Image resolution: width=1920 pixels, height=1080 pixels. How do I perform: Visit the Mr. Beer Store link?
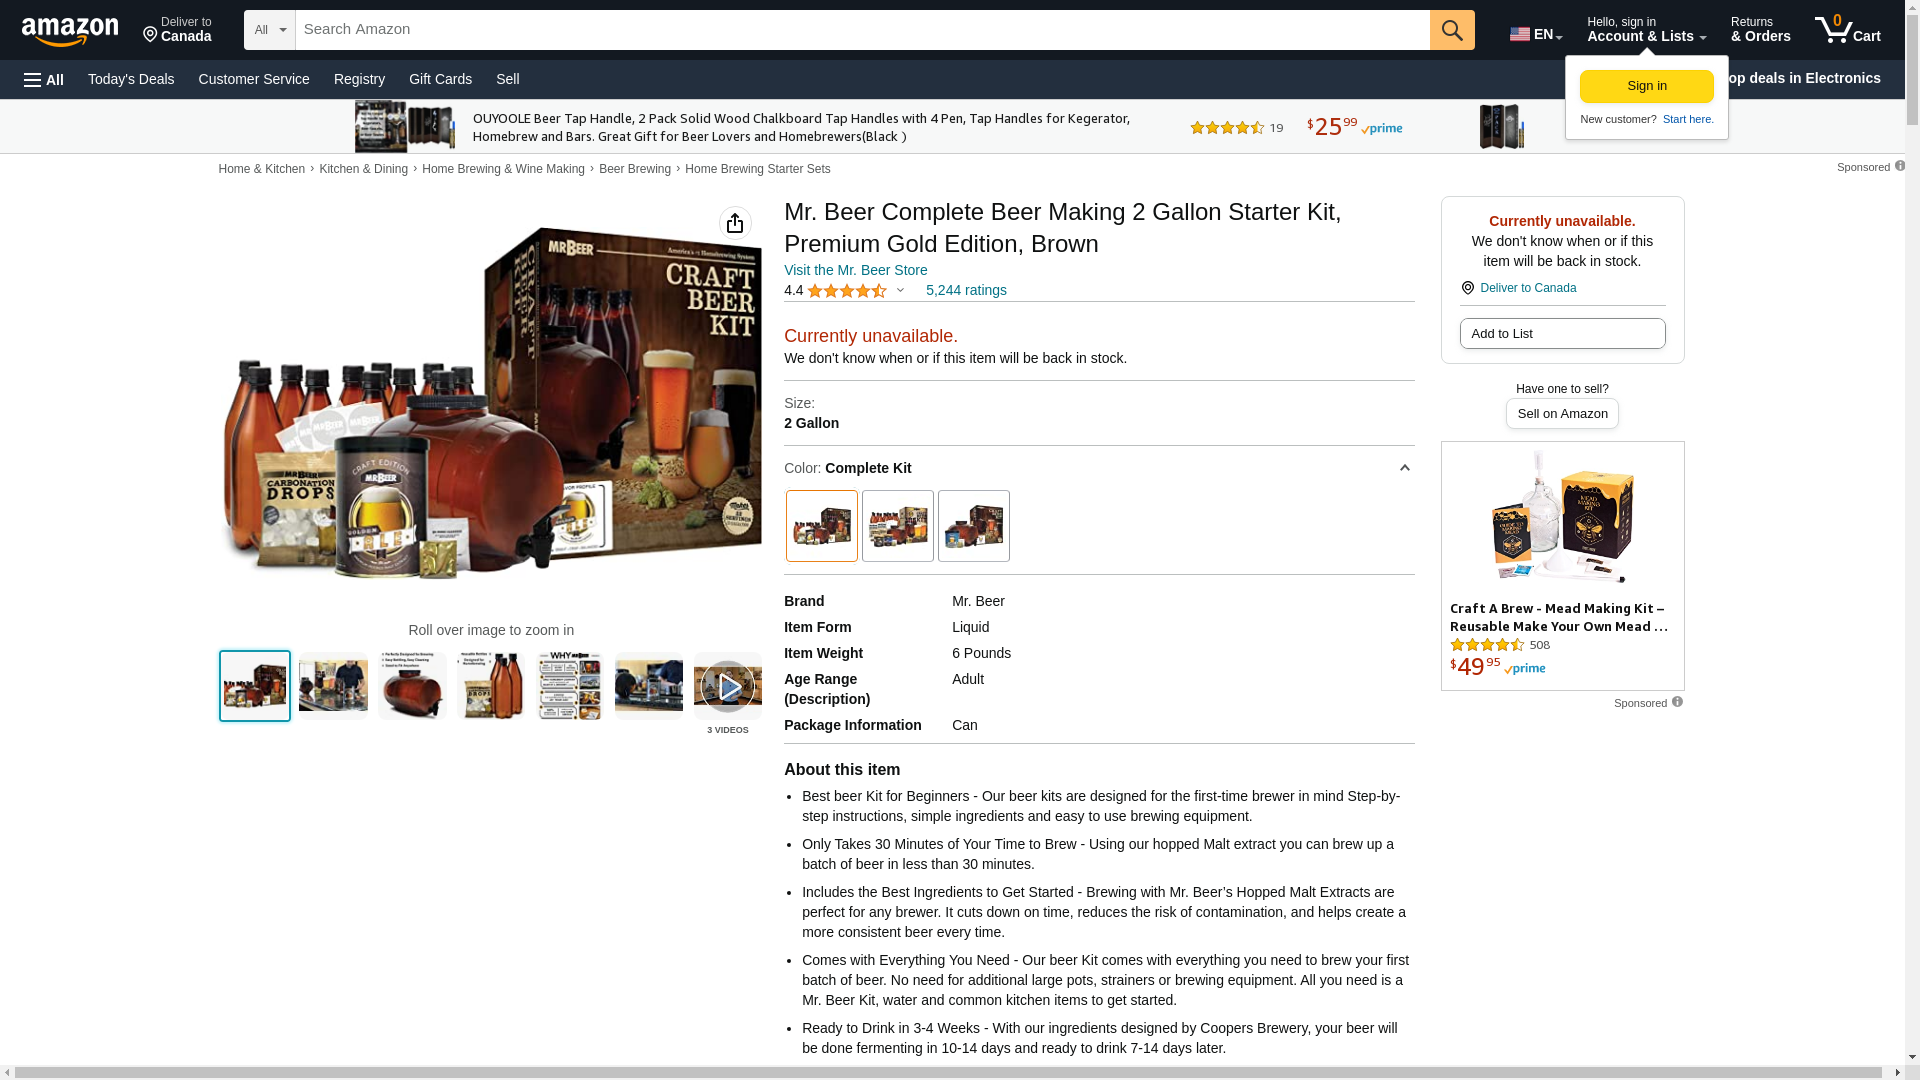856,270
